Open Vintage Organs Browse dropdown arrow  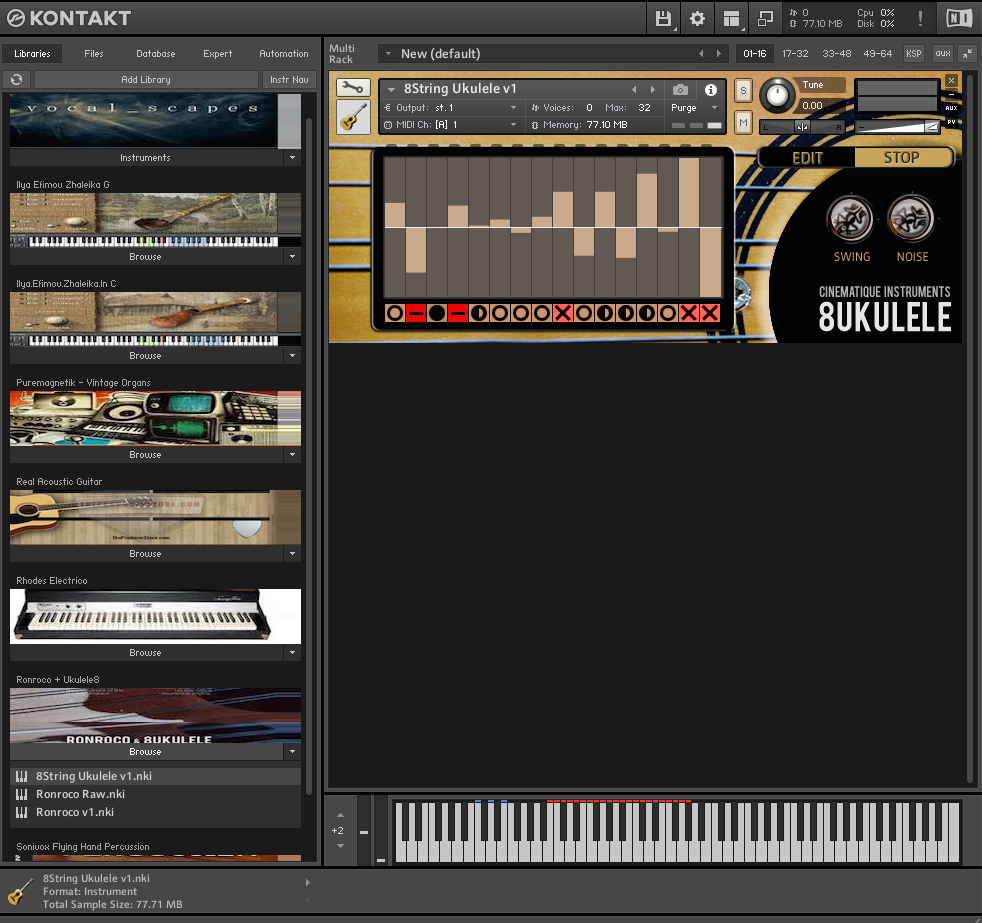tap(292, 455)
